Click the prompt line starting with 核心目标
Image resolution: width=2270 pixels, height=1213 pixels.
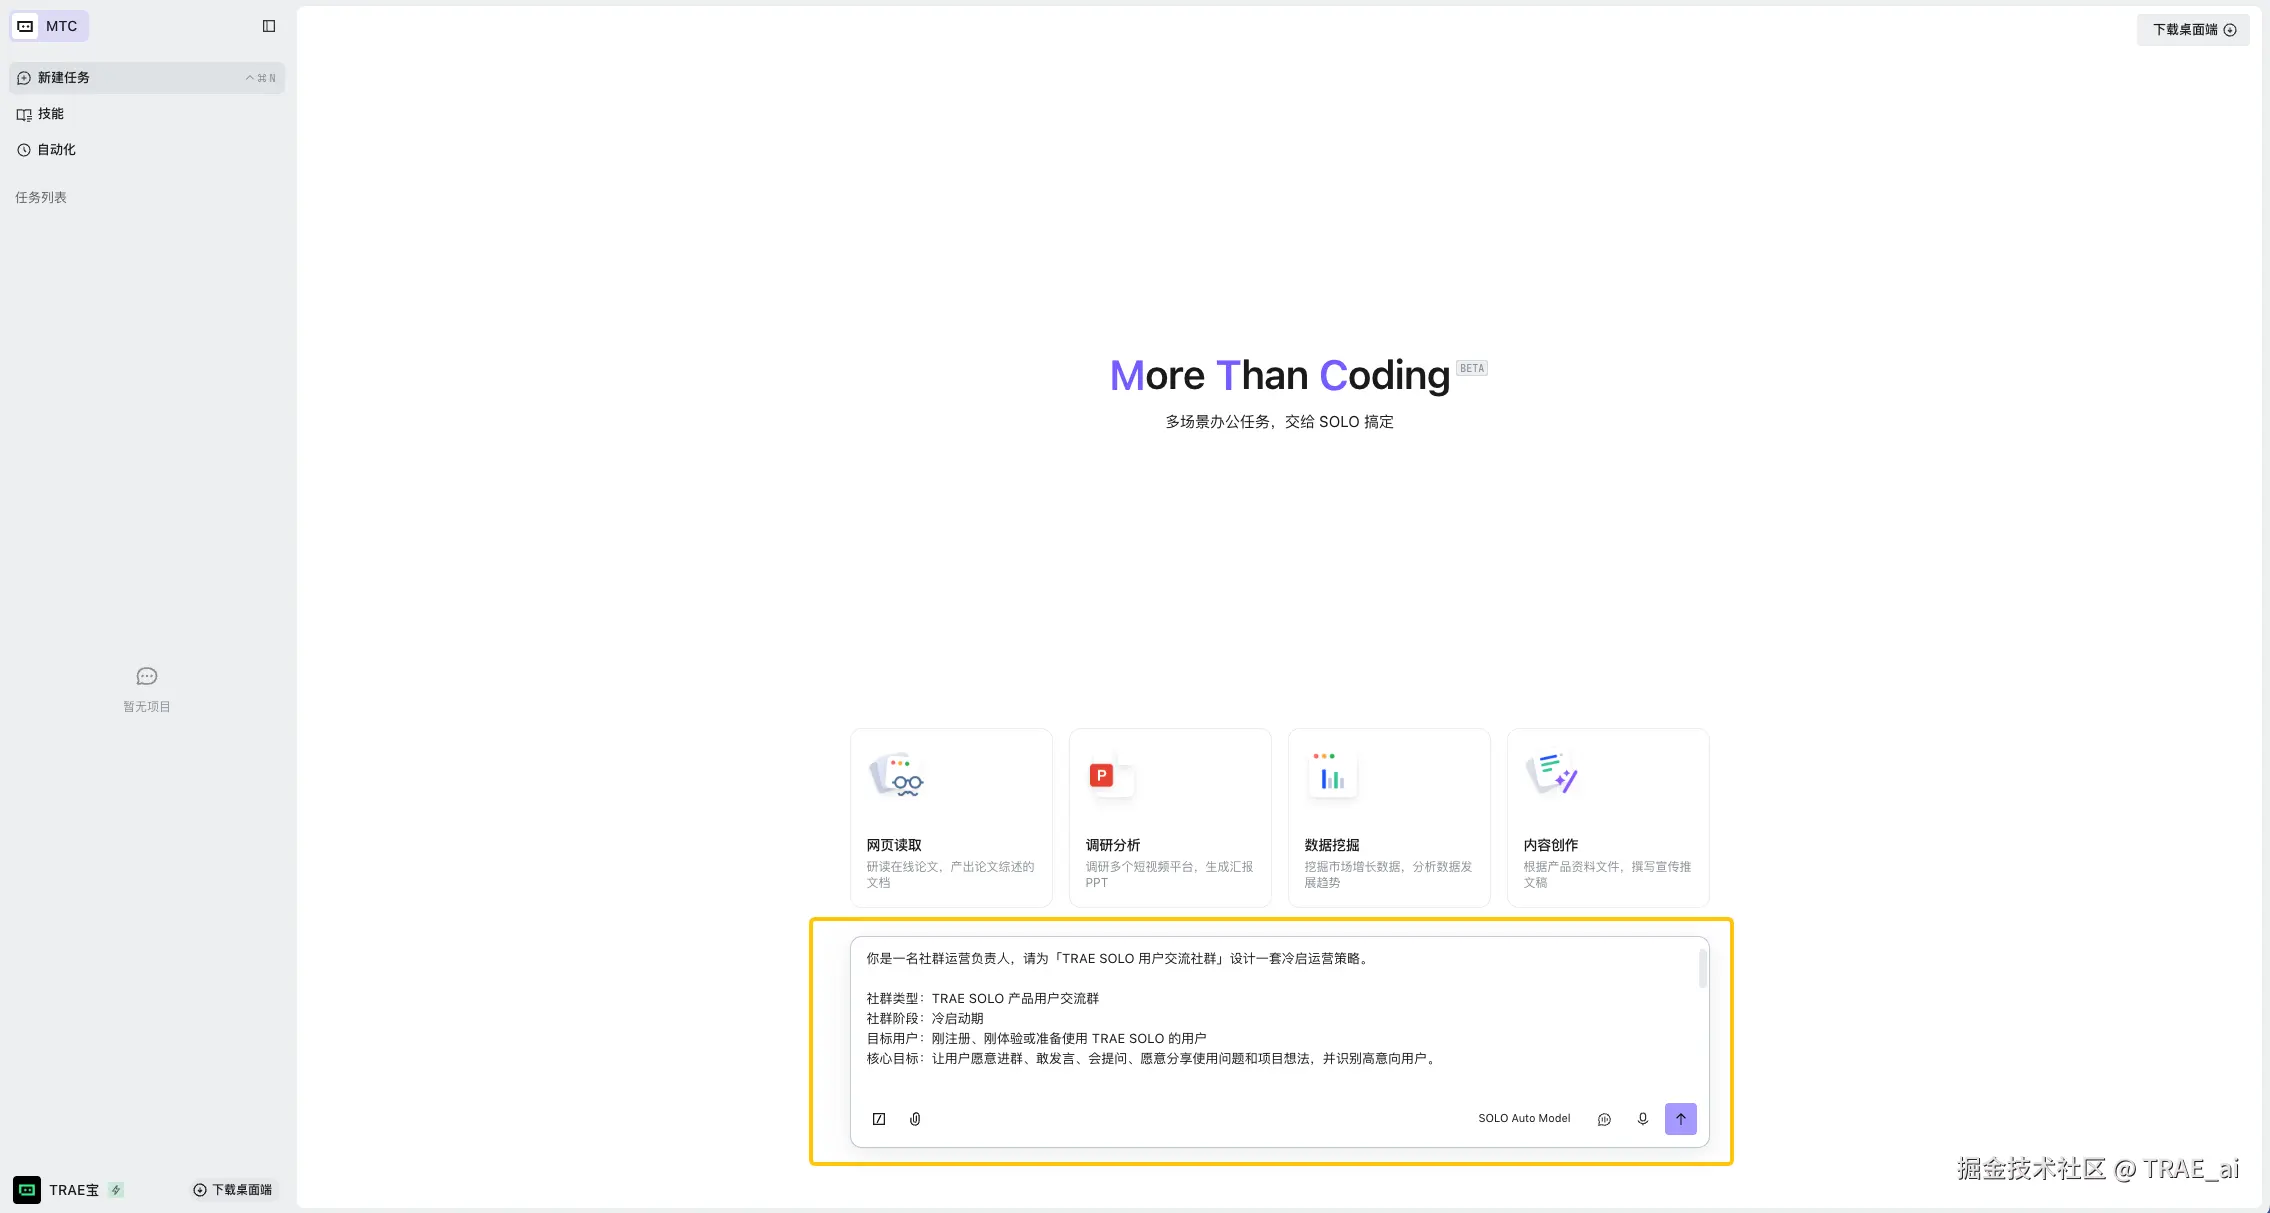click(1153, 1059)
